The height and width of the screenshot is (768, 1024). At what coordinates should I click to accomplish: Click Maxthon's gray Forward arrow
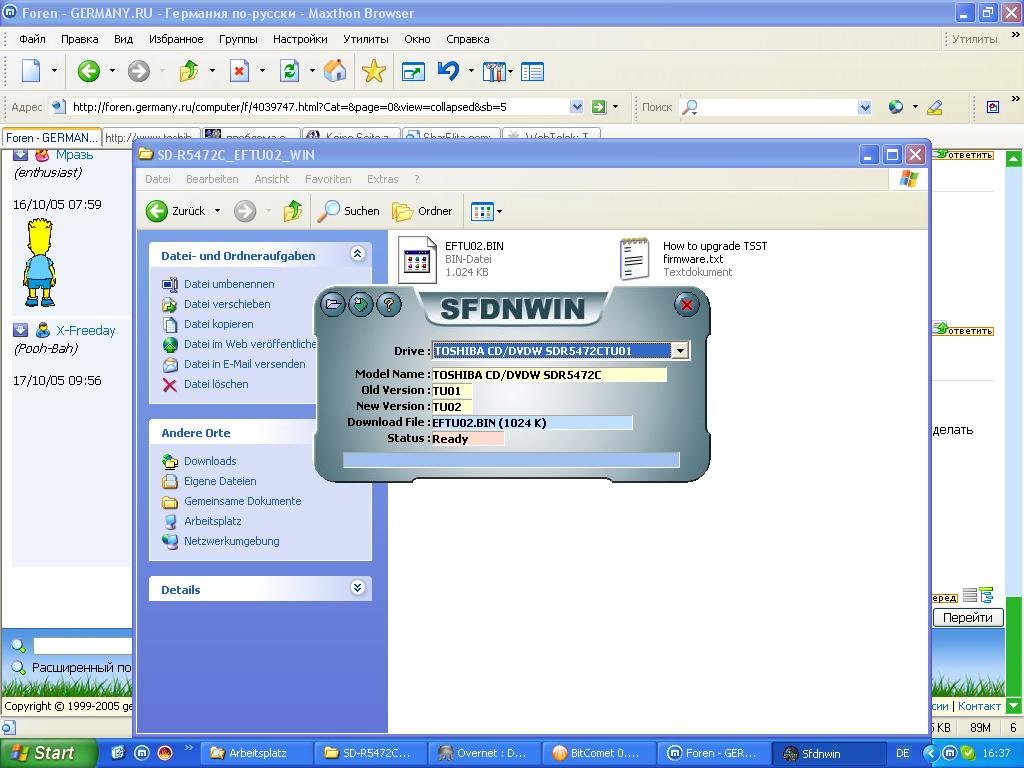tap(138, 71)
